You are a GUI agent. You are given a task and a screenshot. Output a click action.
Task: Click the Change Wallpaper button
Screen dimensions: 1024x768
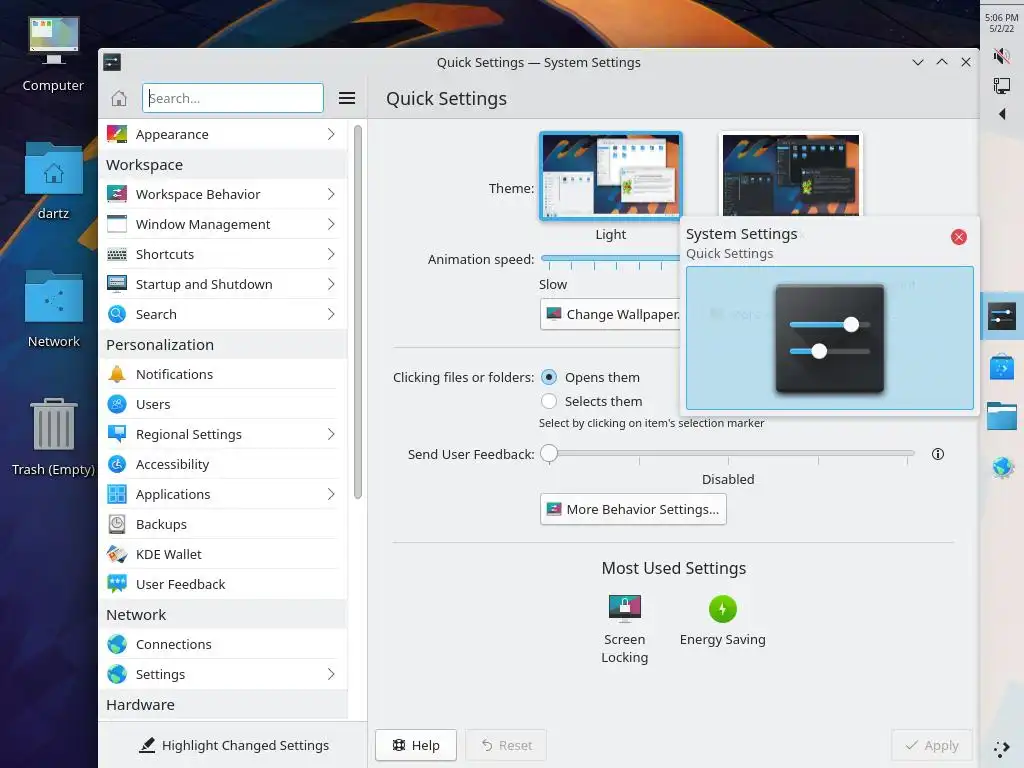611,314
